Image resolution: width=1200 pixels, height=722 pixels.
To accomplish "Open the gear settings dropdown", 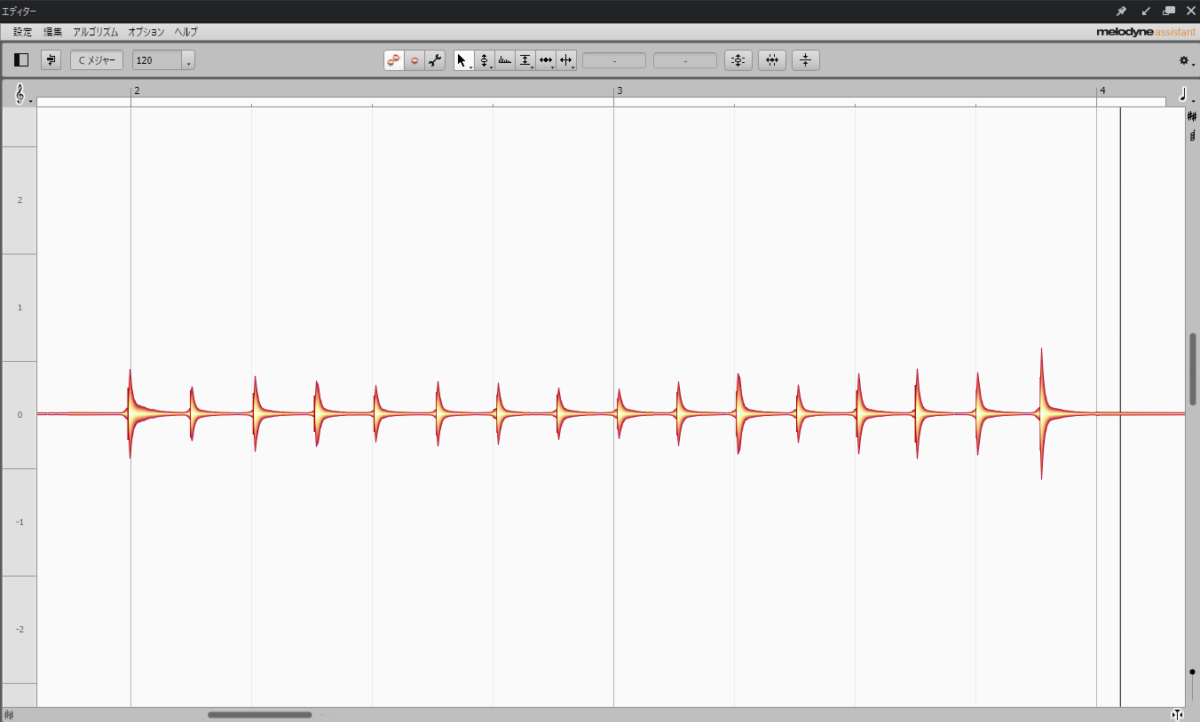I will click(1185, 61).
